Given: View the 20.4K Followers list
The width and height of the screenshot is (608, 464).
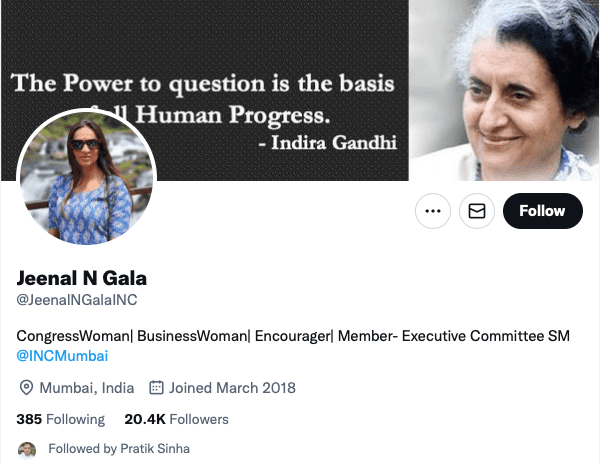Looking at the screenshot, I should coord(176,419).
